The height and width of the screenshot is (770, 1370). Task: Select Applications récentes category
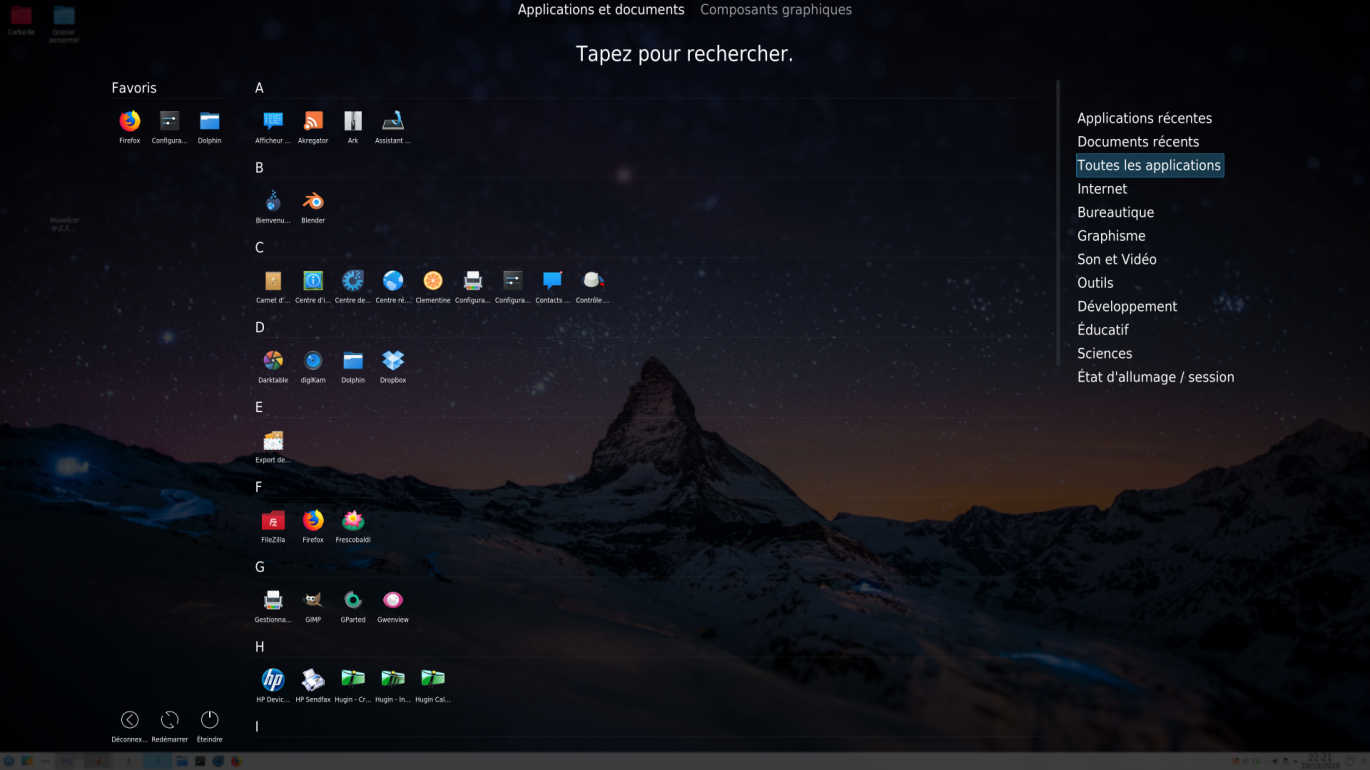tap(1144, 118)
